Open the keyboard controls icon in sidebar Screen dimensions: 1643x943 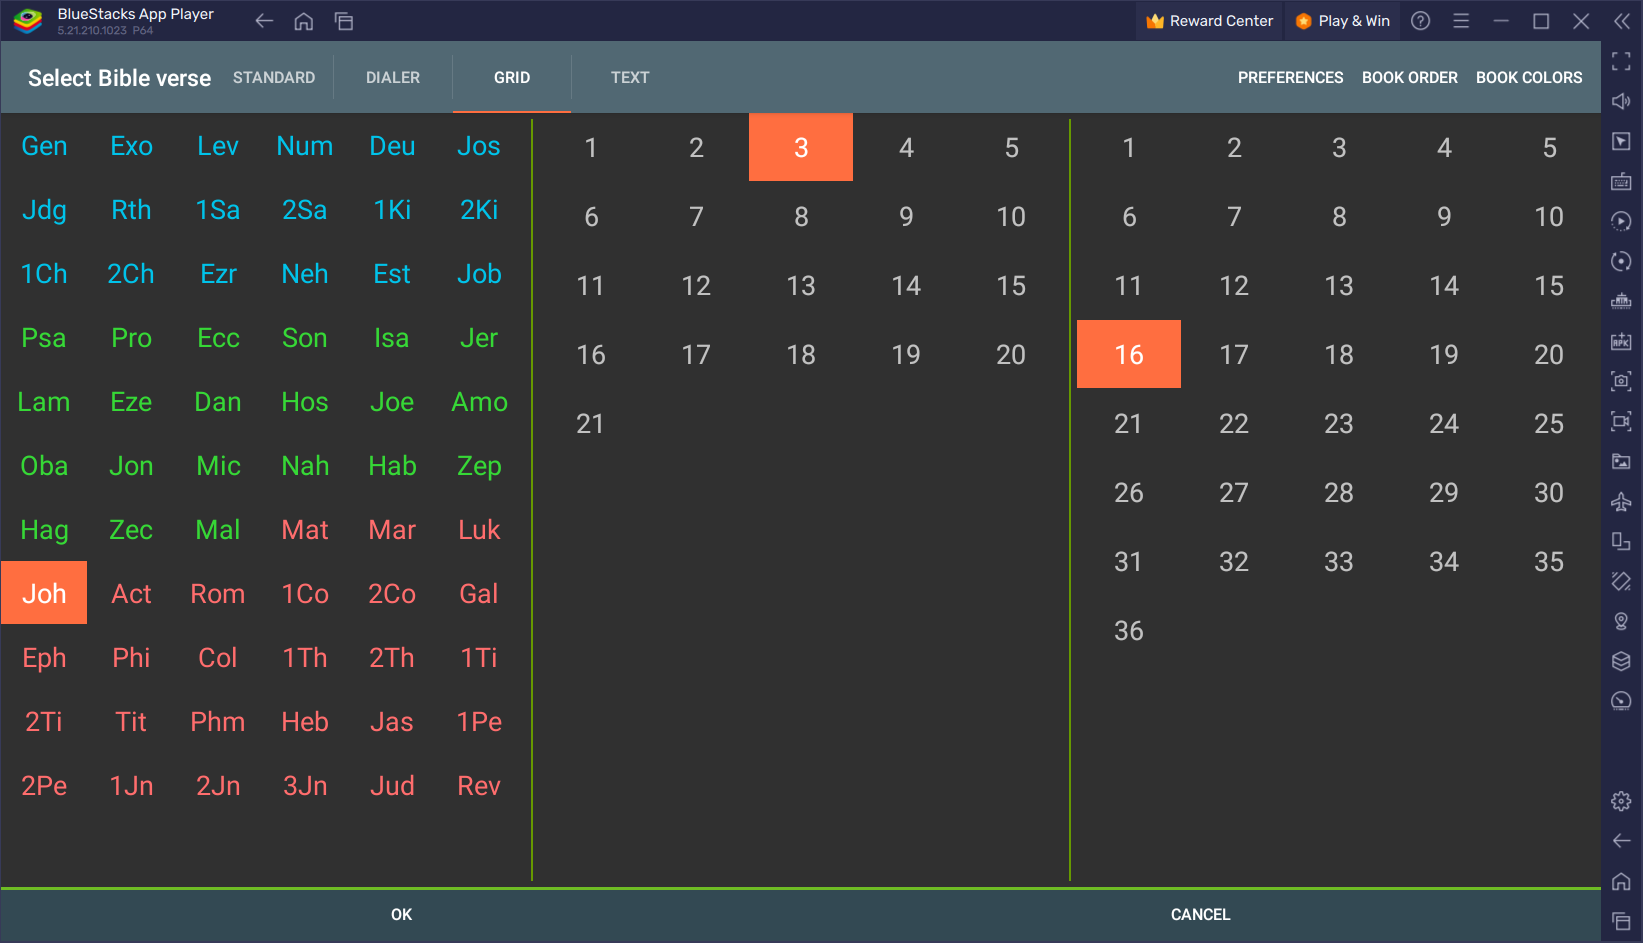[1622, 181]
